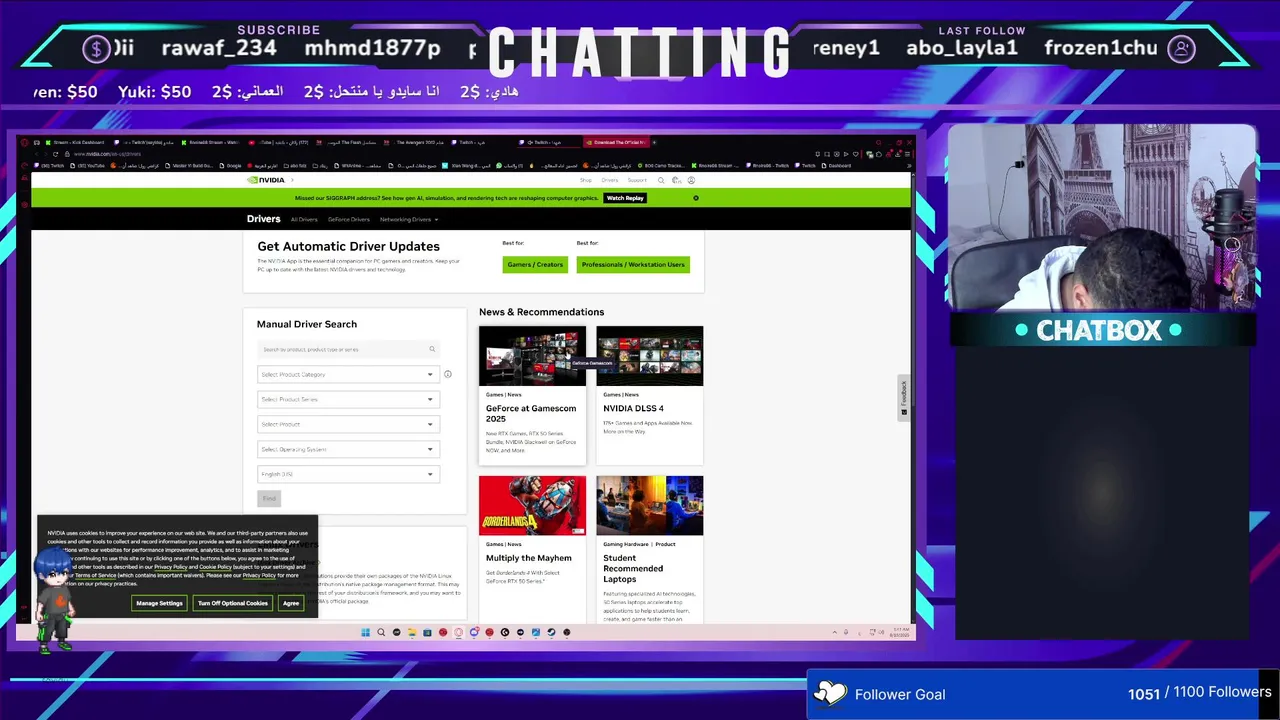The height and width of the screenshot is (720, 1280).
Task: Click the NVIDIA logo in site header
Action: (266, 180)
